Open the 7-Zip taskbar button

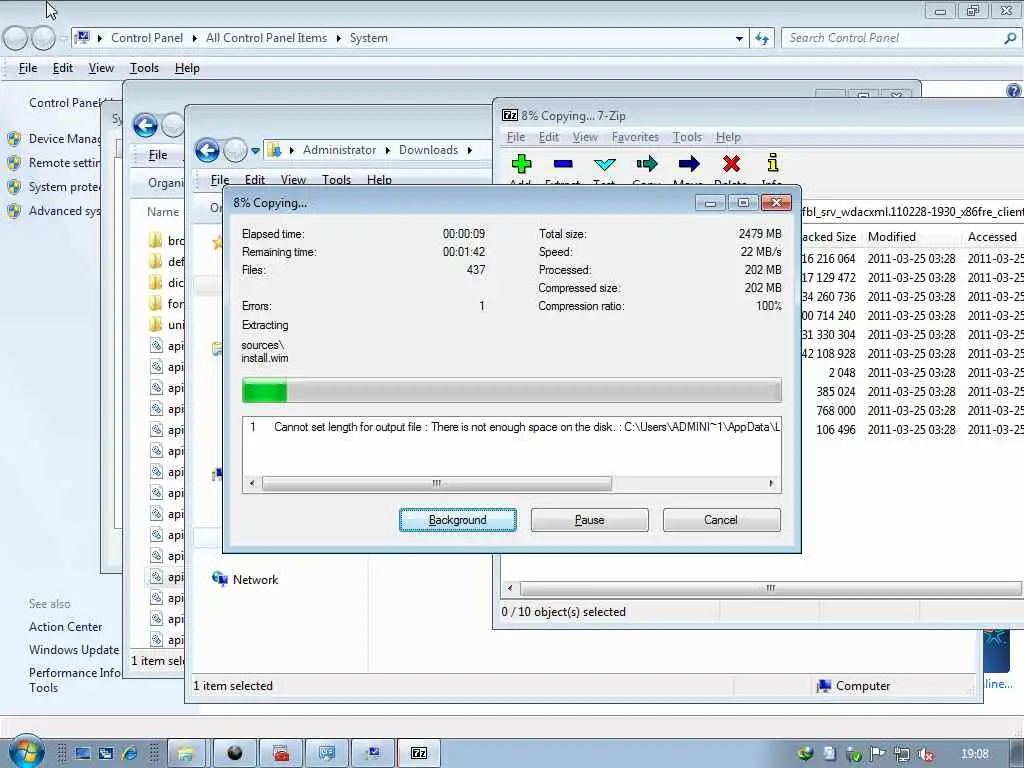(419, 754)
